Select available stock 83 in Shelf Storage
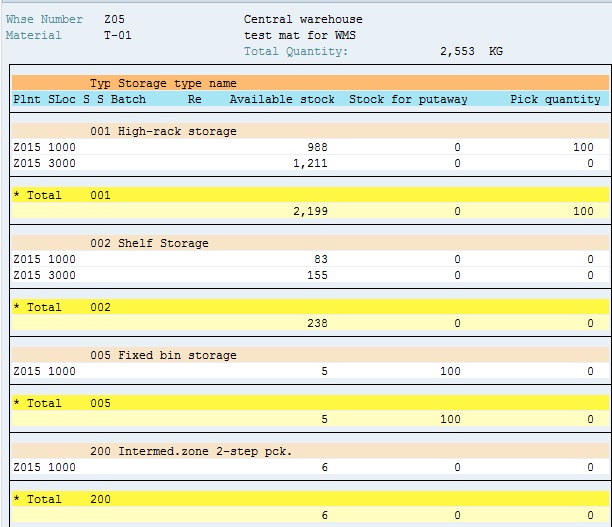 (320, 259)
